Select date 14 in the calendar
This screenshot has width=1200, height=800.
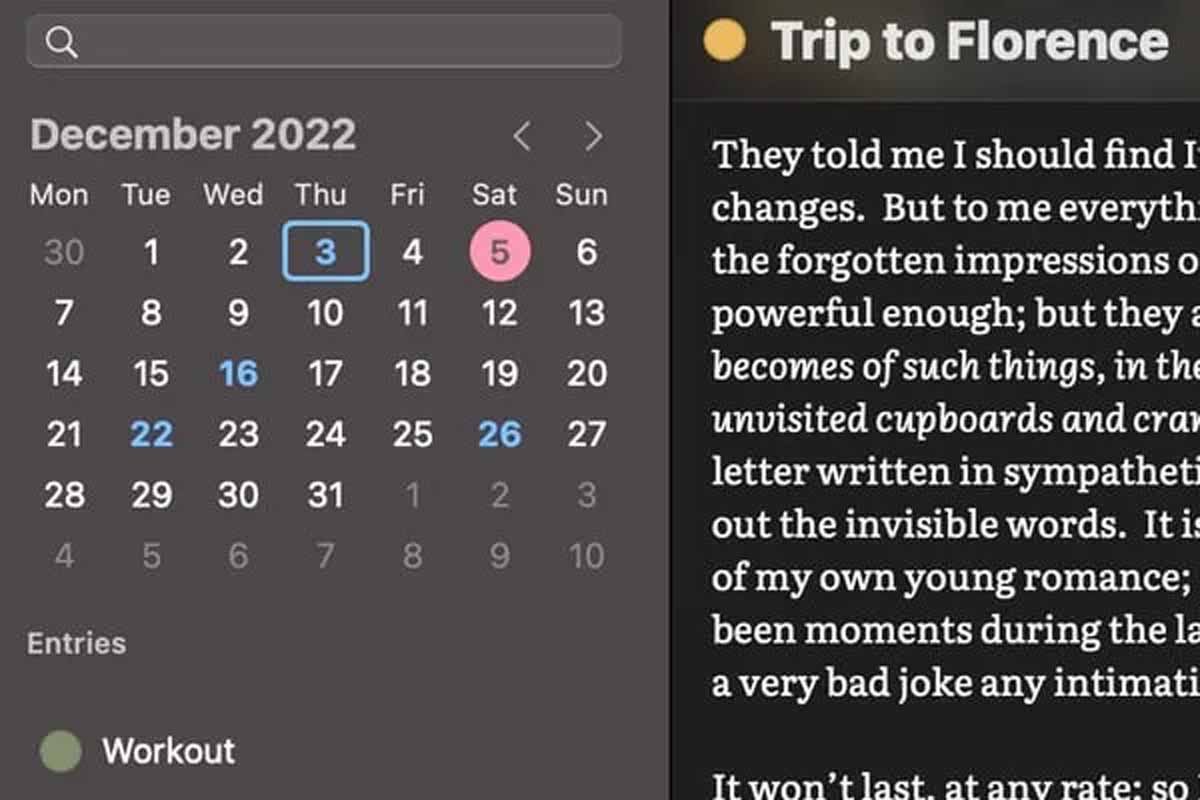(64, 374)
